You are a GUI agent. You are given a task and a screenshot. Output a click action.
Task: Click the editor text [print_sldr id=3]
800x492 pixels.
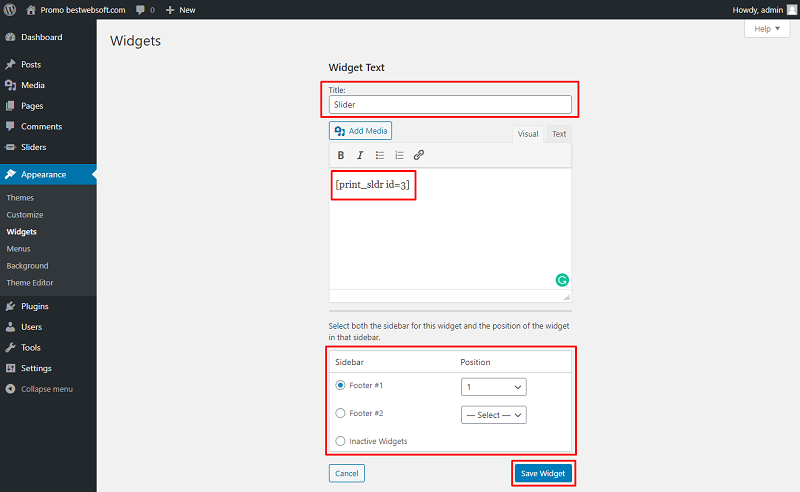372,185
